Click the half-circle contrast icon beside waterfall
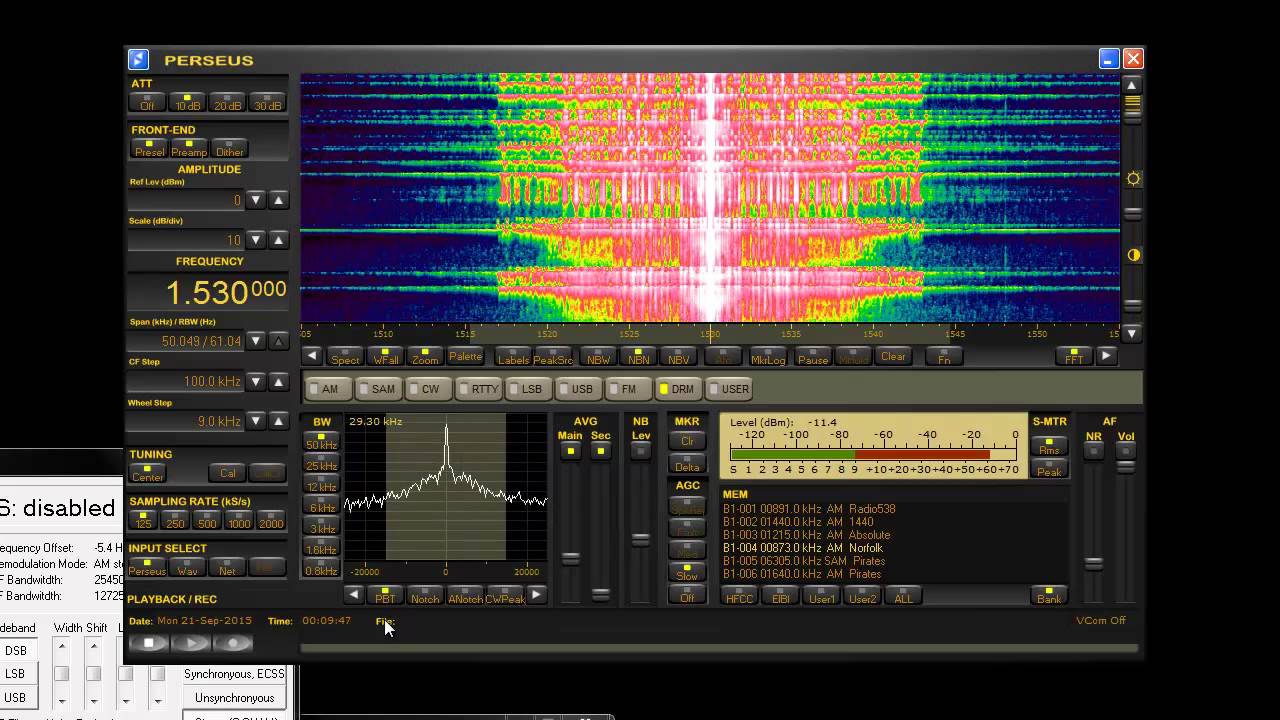The width and height of the screenshot is (1280, 720). pos(1133,255)
